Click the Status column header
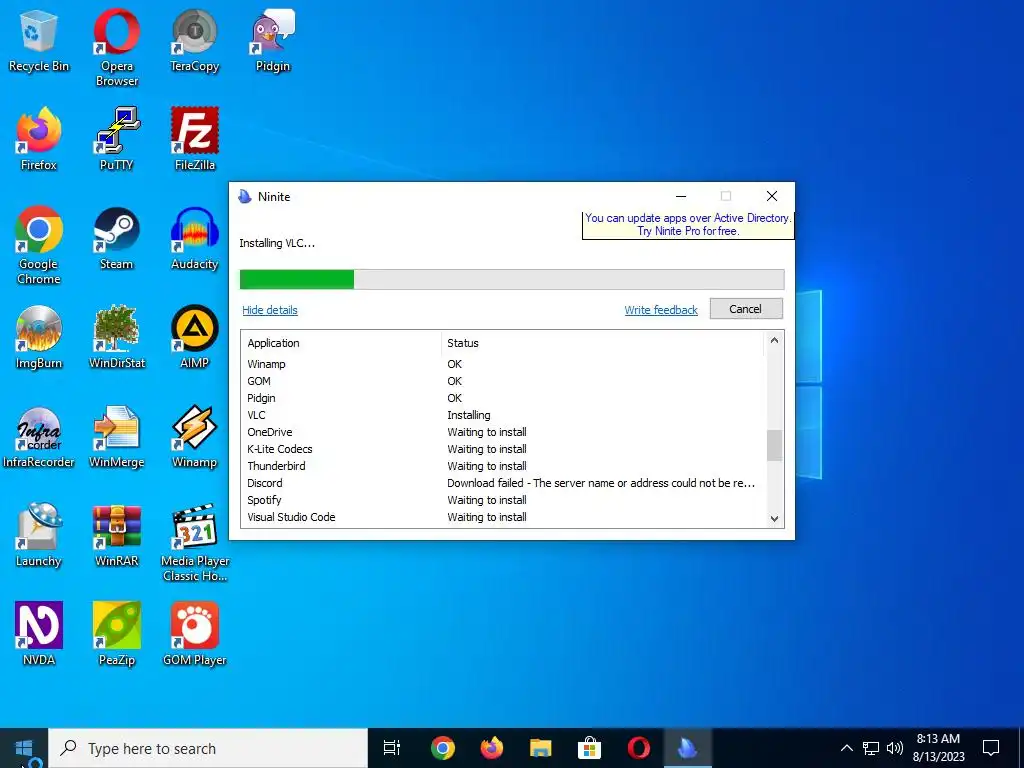Screen dimensions: 1024x768 click(x=603, y=343)
